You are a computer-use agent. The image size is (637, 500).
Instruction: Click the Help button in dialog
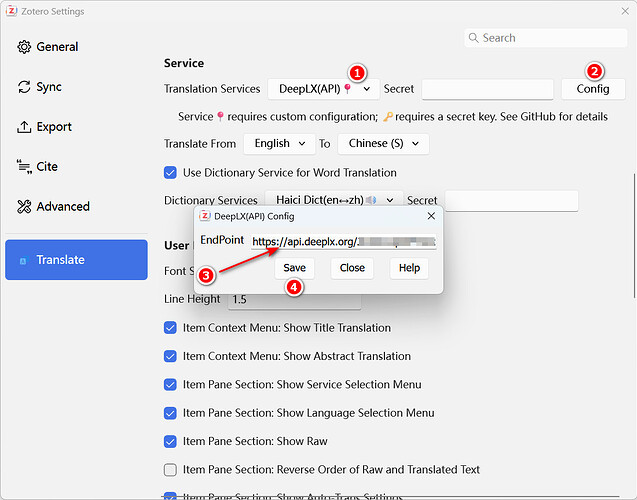(409, 268)
